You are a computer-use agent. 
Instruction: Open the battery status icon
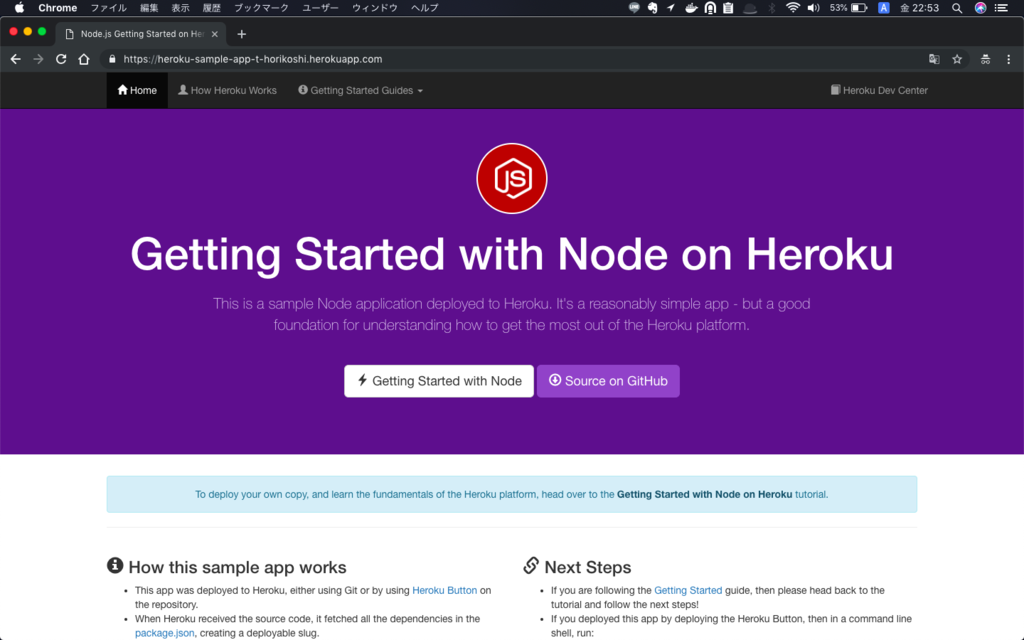pyautogui.click(x=859, y=8)
